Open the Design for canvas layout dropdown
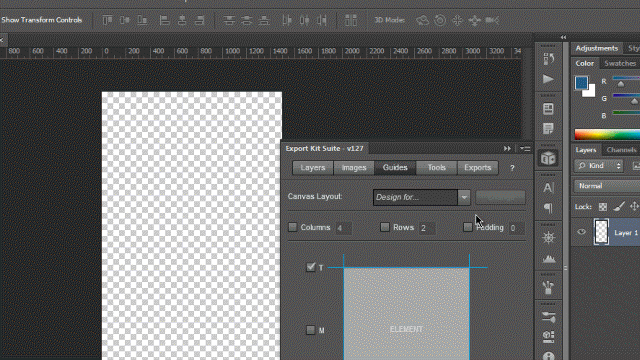The height and width of the screenshot is (360, 640). tap(422, 197)
